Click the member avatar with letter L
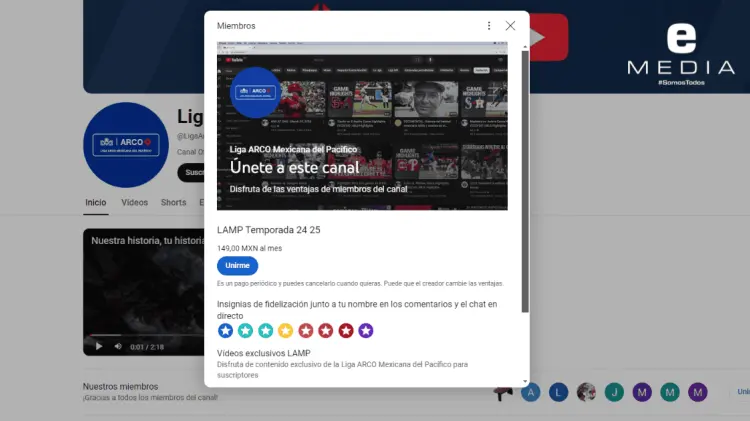This screenshot has height=421, width=750. click(x=559, y=392)
